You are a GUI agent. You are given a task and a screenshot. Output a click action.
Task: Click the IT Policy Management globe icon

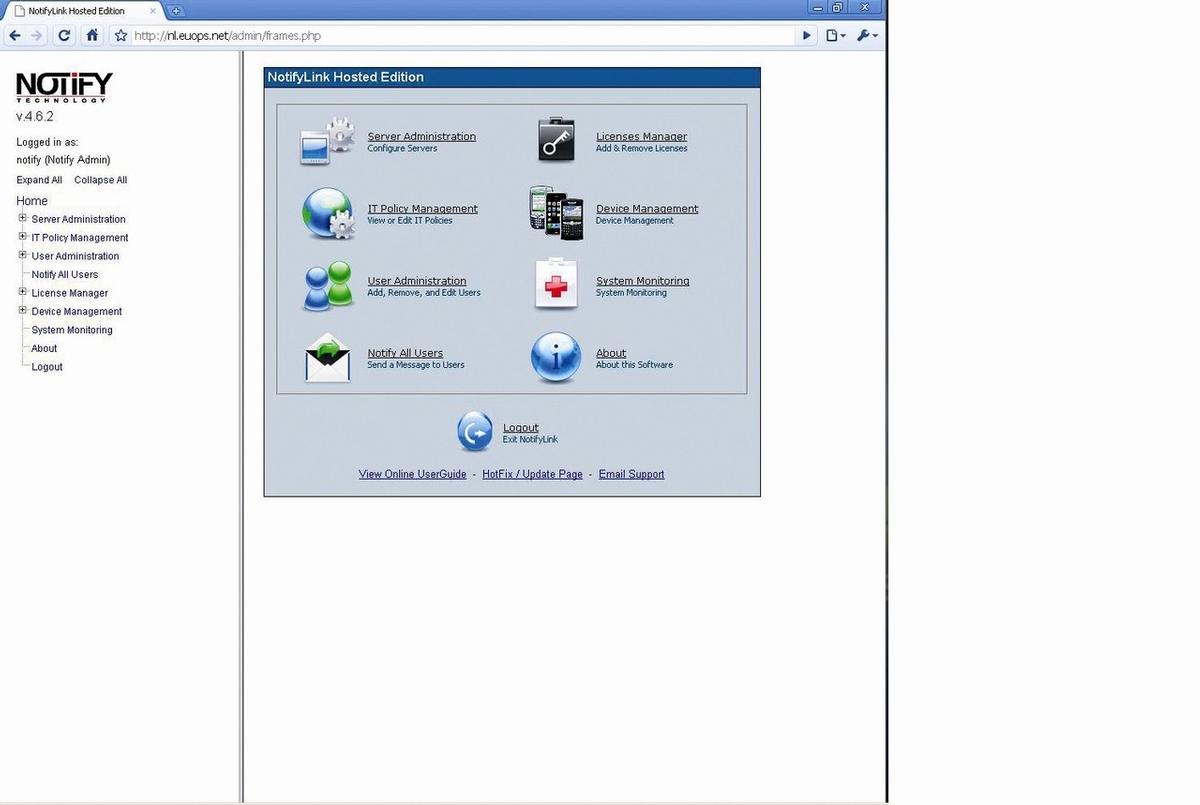[x=328, y=213]
